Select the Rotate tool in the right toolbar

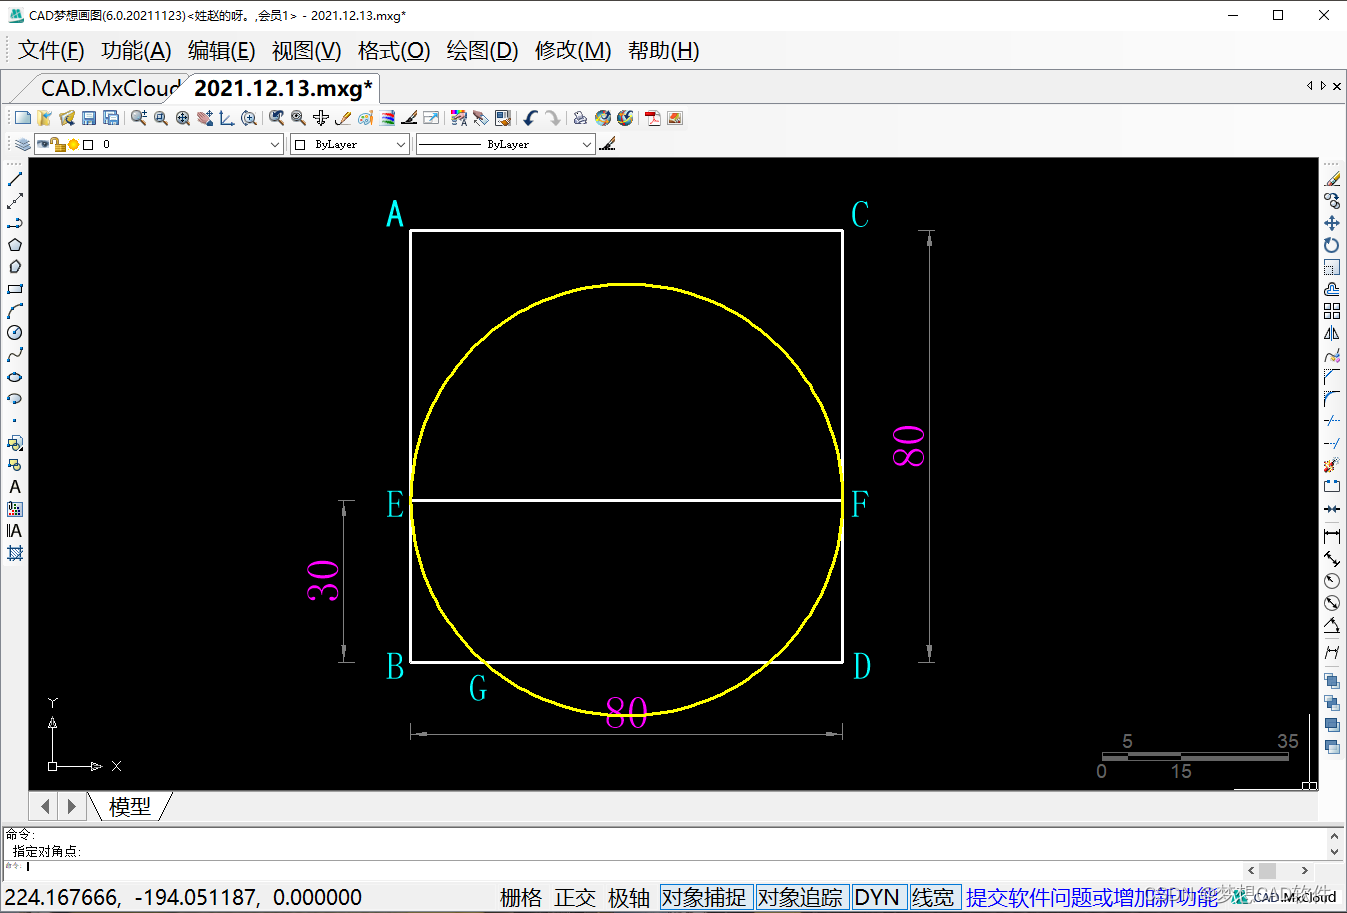point(1332,245)
